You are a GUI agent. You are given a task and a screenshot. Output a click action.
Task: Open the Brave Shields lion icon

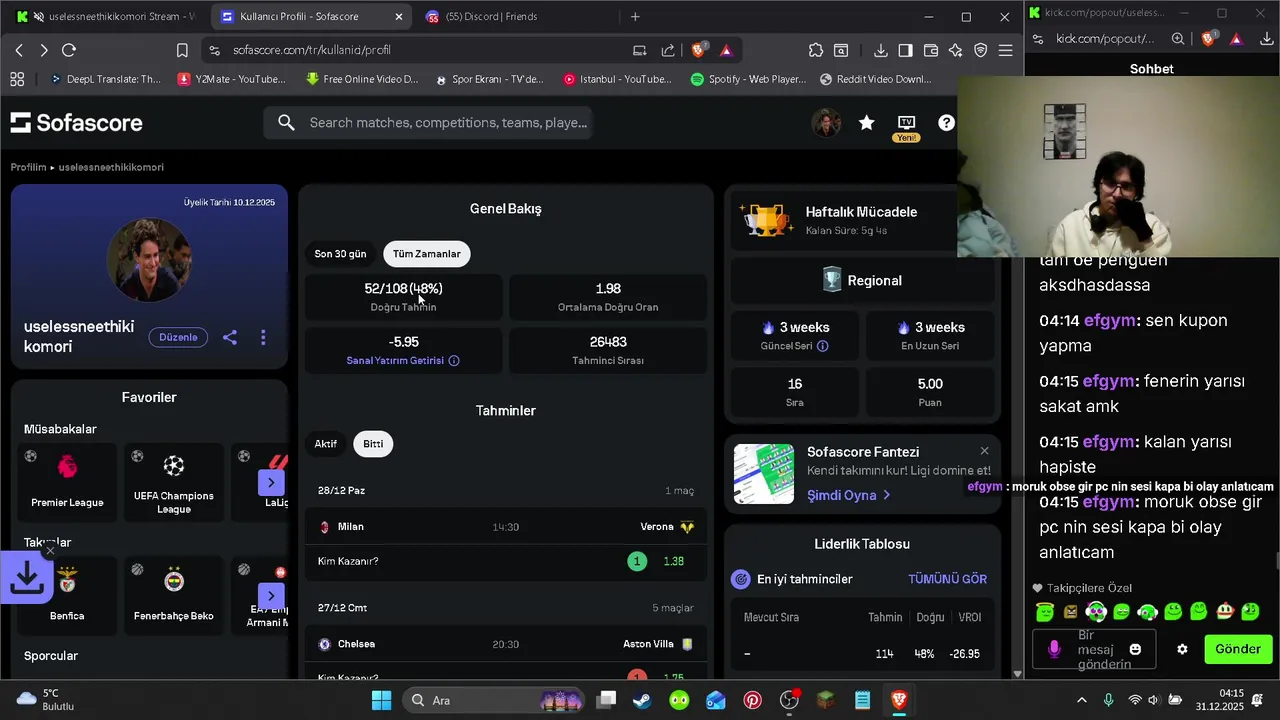pyautogui.click(x=699, y=50)
